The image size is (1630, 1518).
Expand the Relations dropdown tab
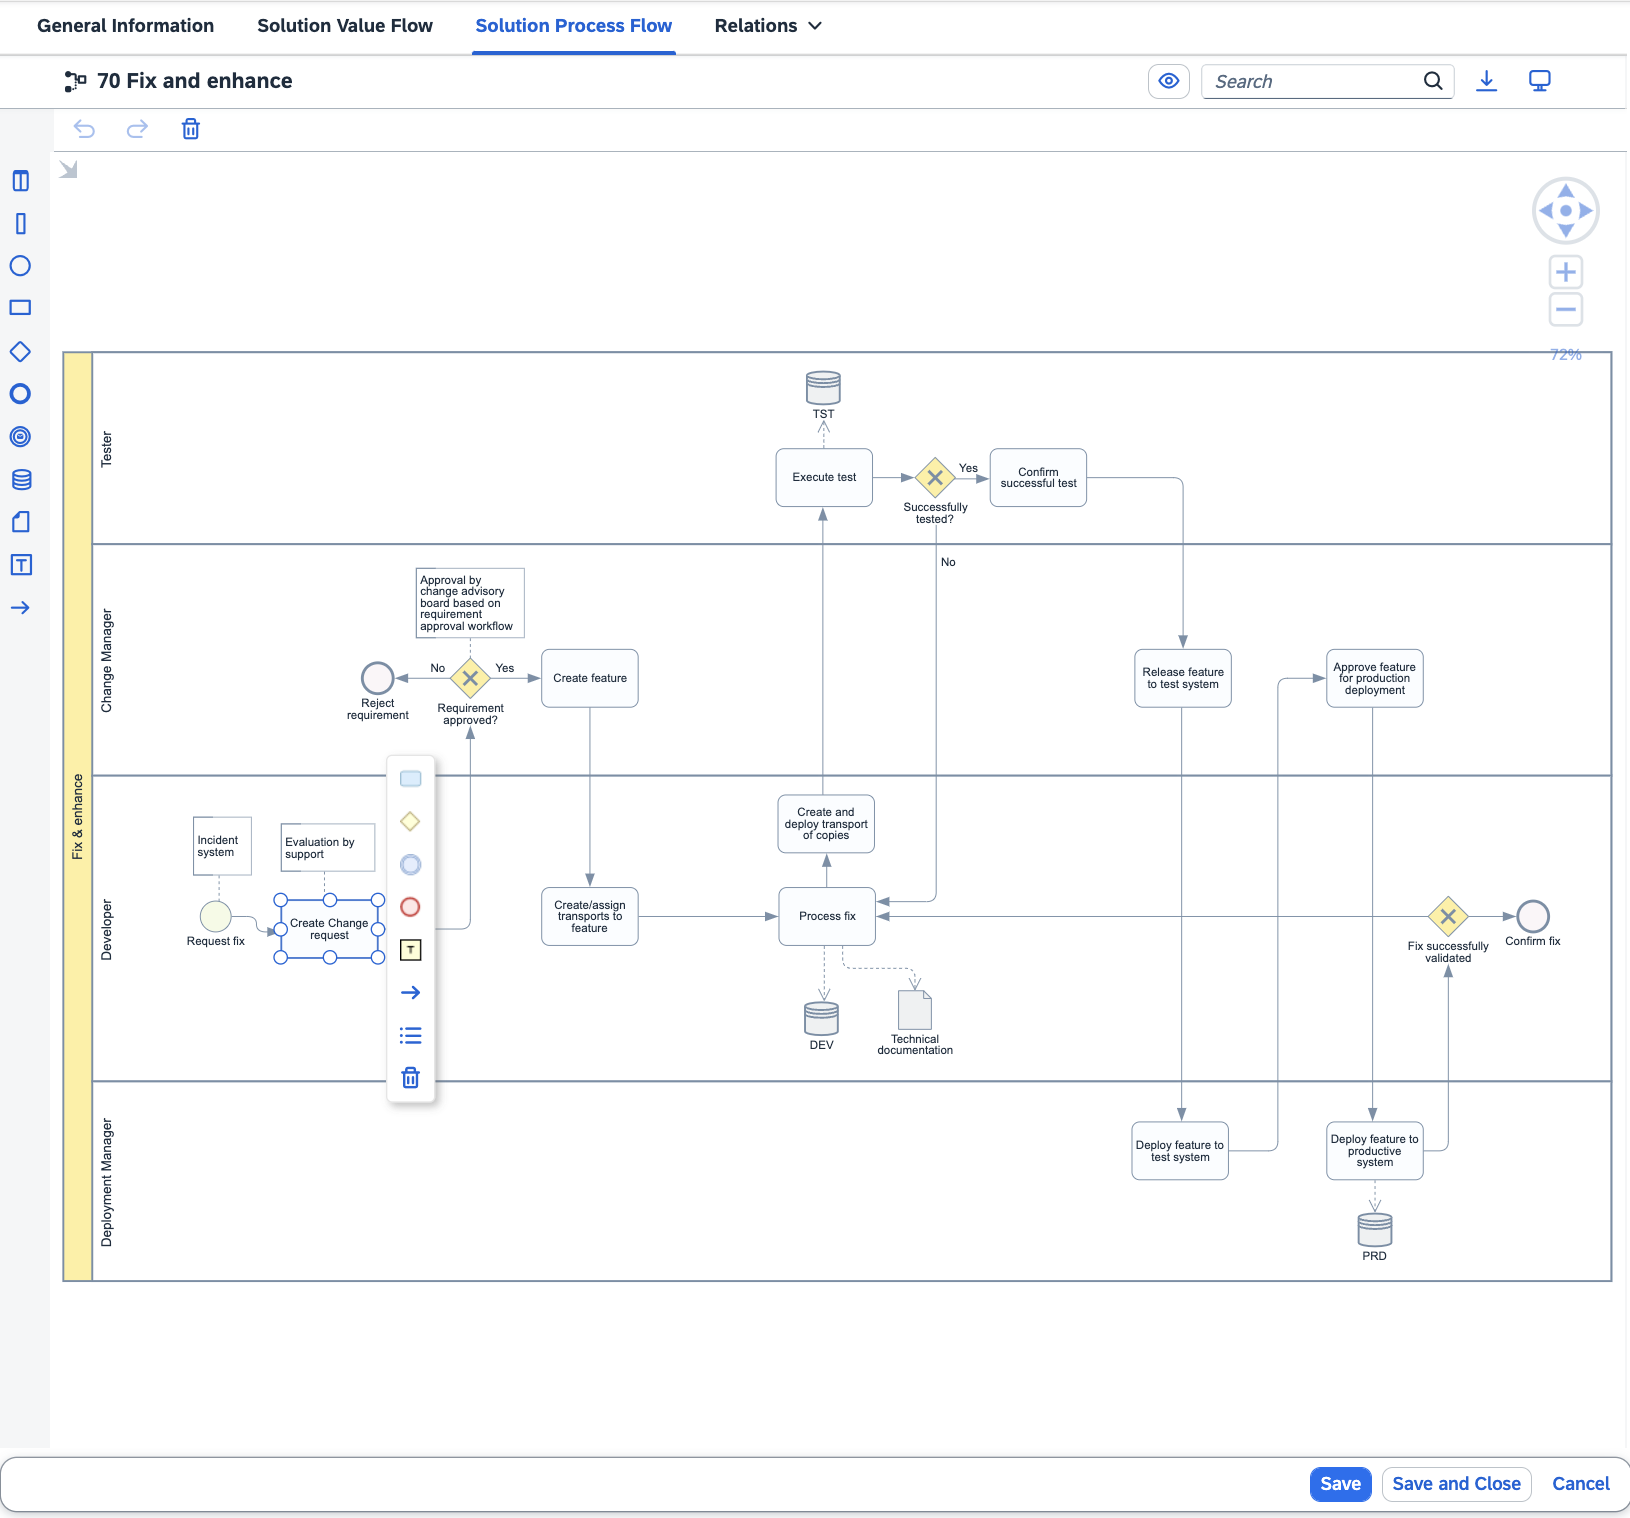[x=768, y=26]
